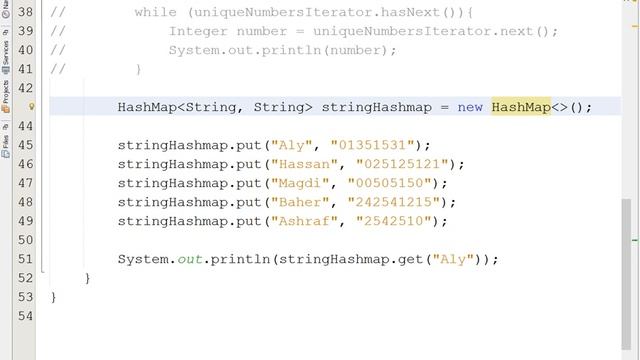Click the vertical editor scrollbar thumb
The height and width of the screenshot is (360, 640).
click(x=626, y=273)
